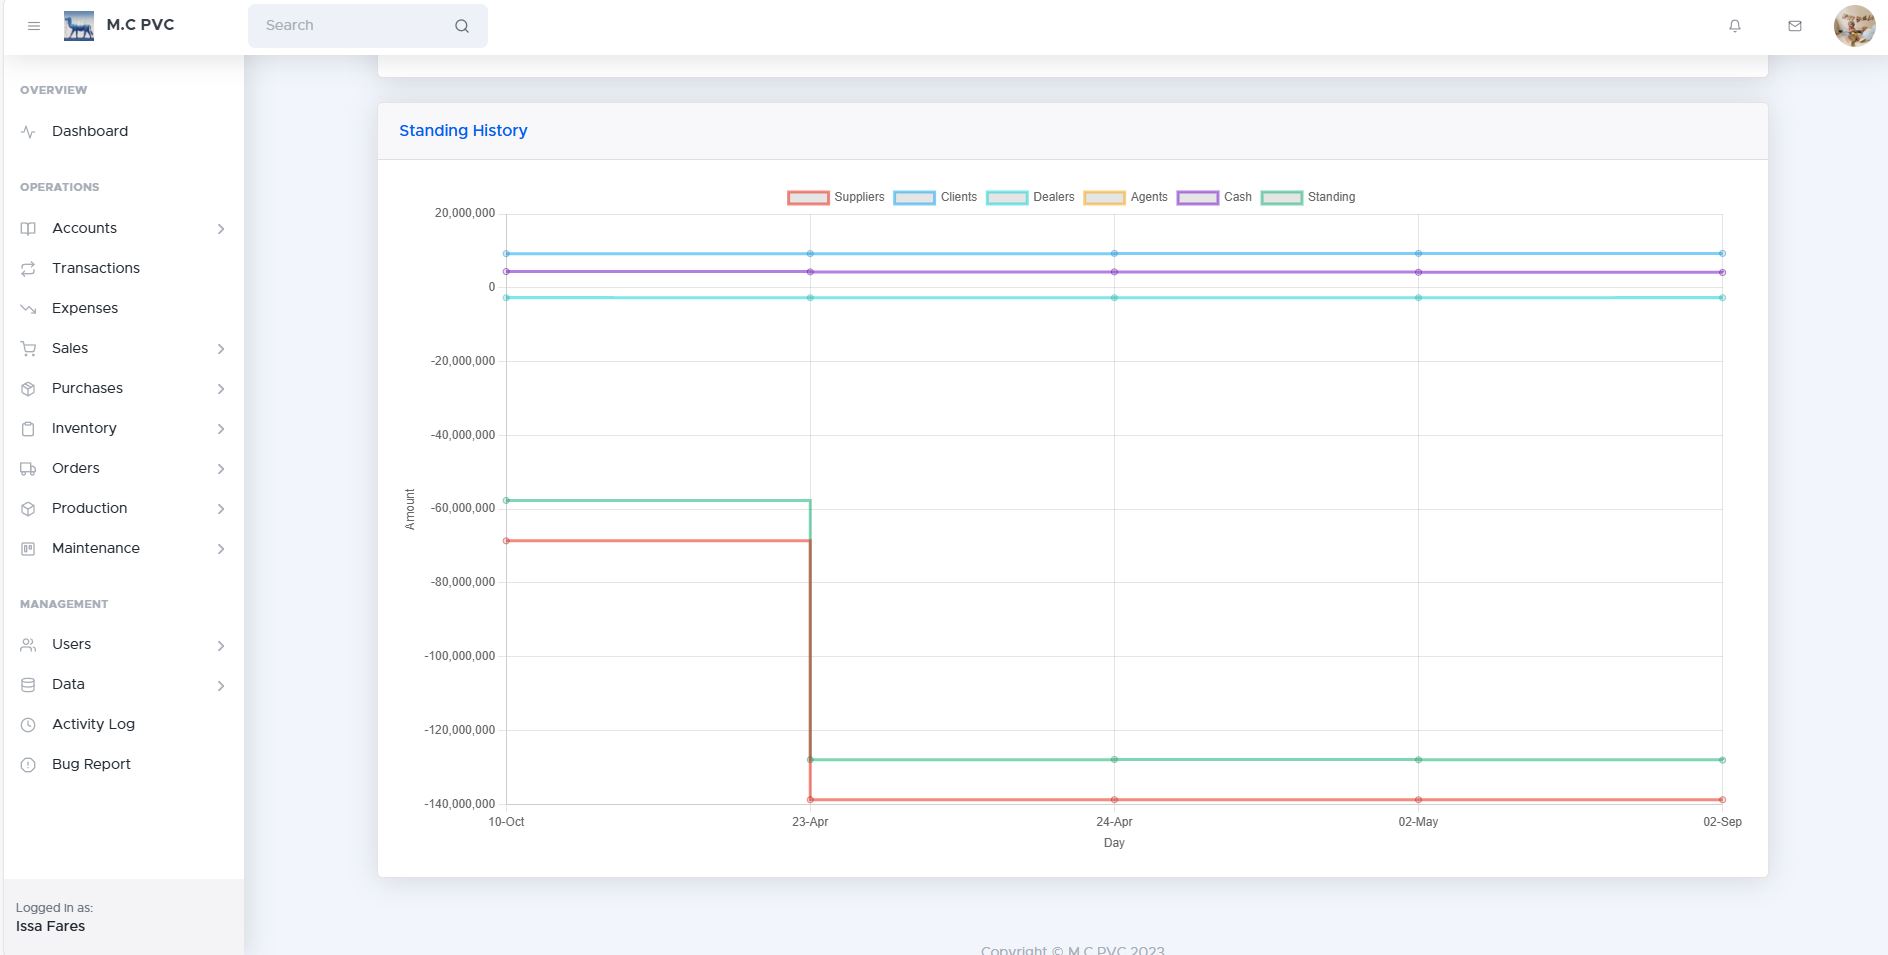The height and width of the screenshot is (955, 1888).
Task: Click the search magnifier icon
Action: tap(462, 26)
